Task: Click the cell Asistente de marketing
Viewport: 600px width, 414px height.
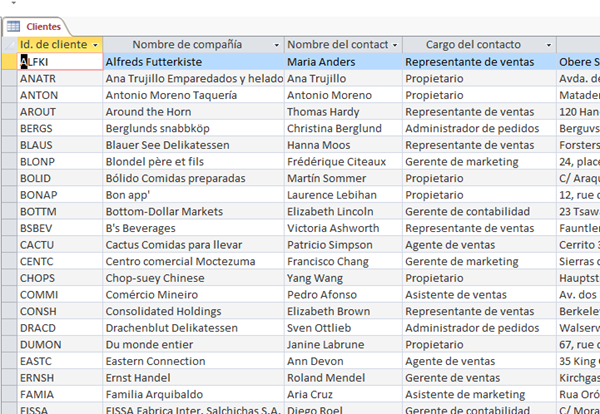Action: (x=479, y=394)
